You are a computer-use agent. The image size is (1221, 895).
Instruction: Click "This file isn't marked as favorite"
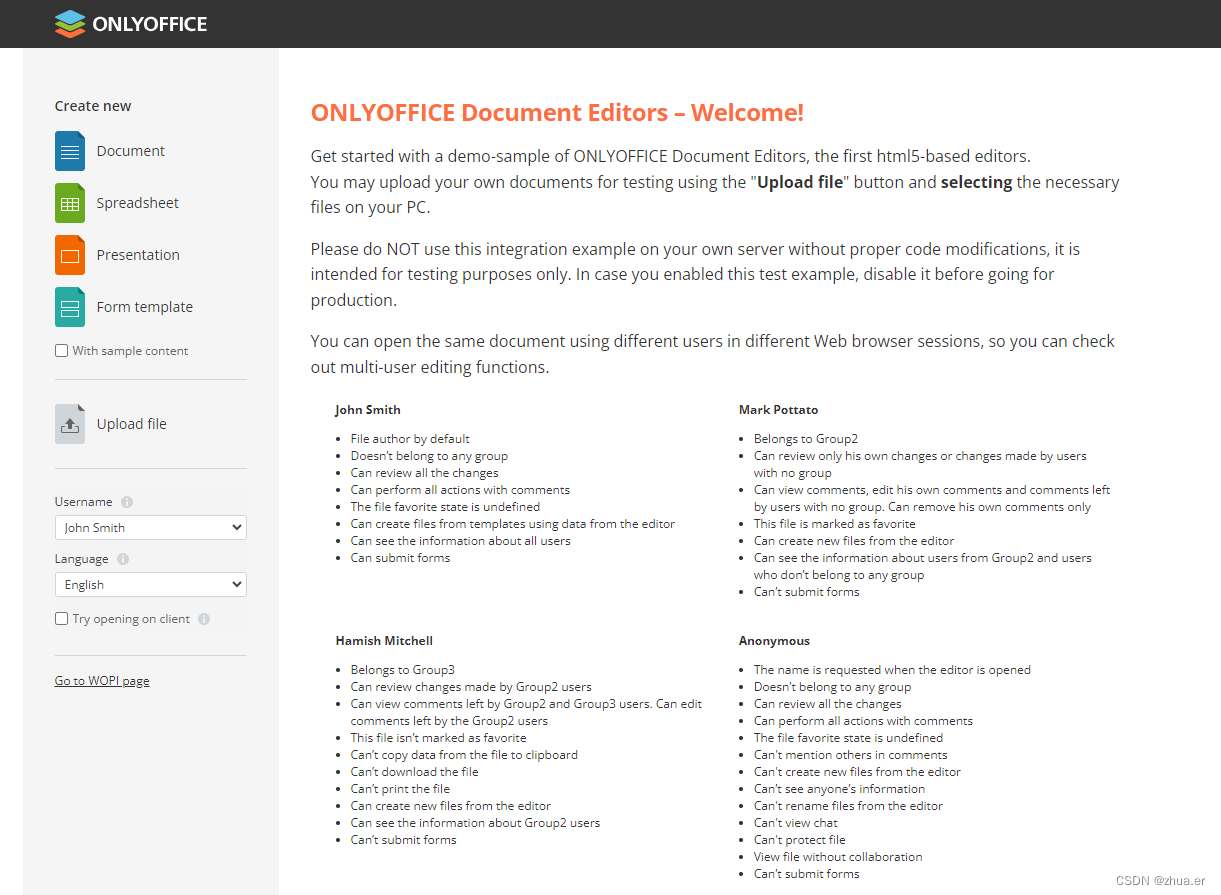point(438,738)
